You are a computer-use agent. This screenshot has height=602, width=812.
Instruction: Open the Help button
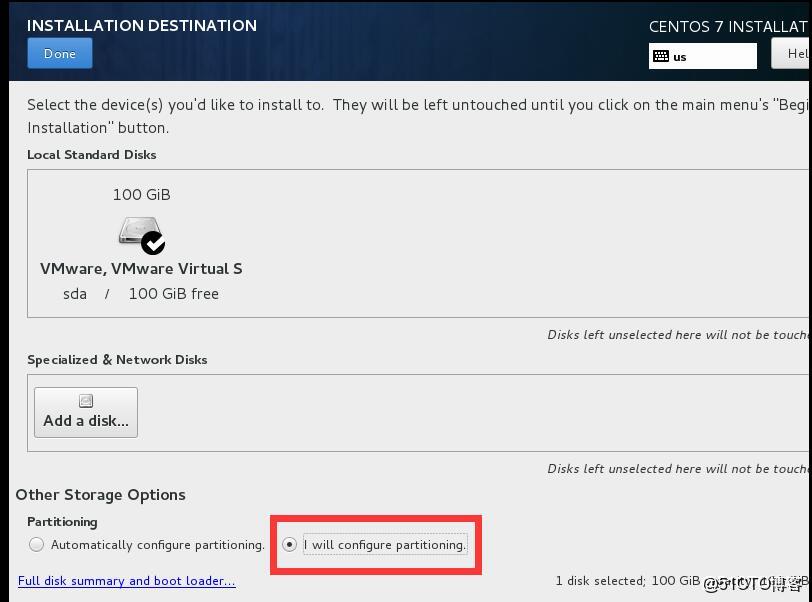[791, 54]
